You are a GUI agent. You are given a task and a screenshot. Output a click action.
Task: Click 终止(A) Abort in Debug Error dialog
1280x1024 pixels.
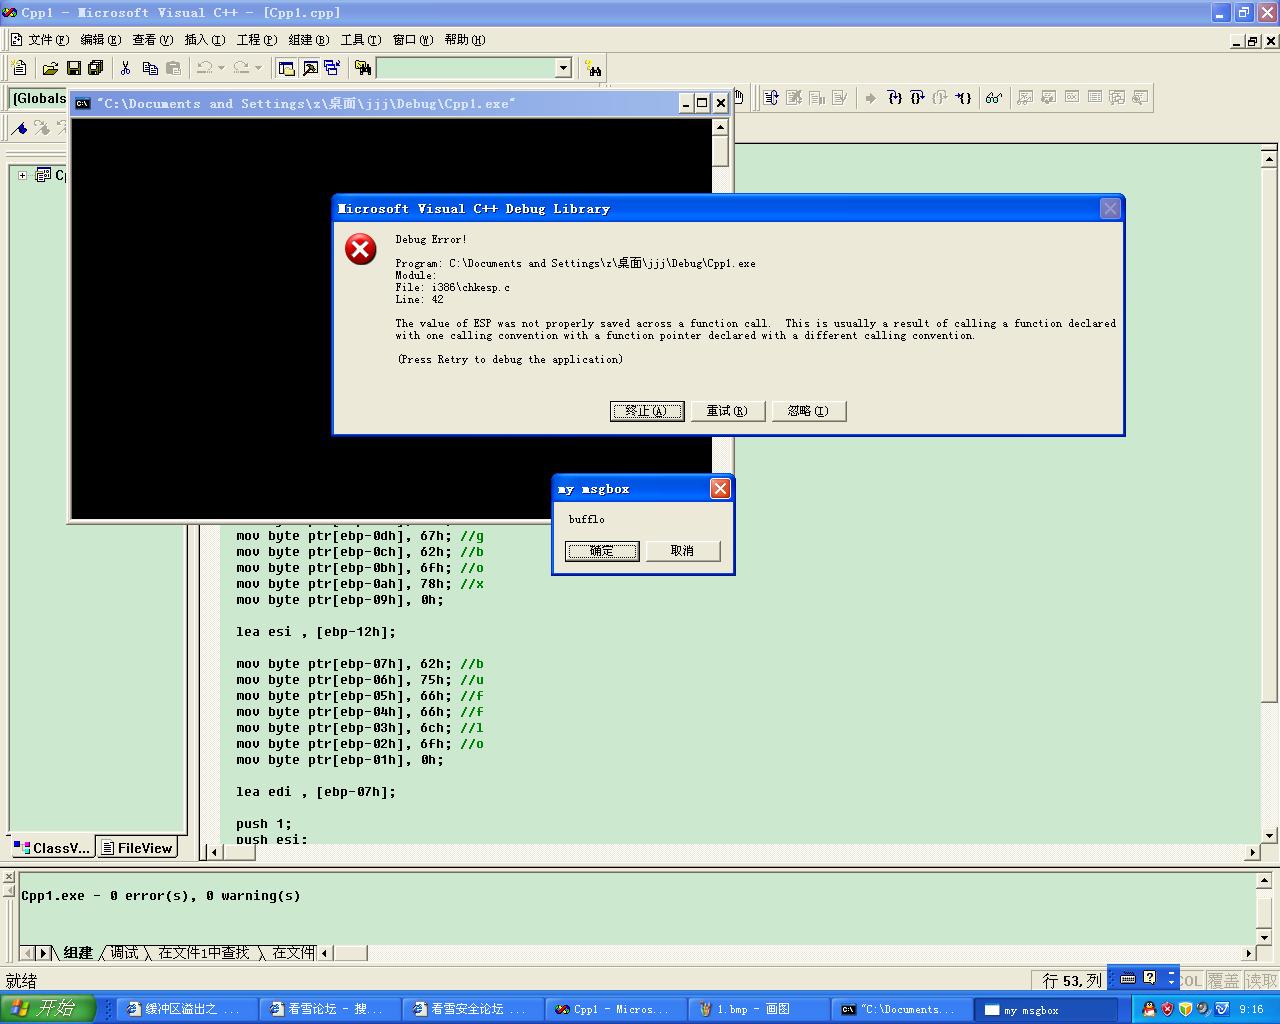tap(647, 411)
